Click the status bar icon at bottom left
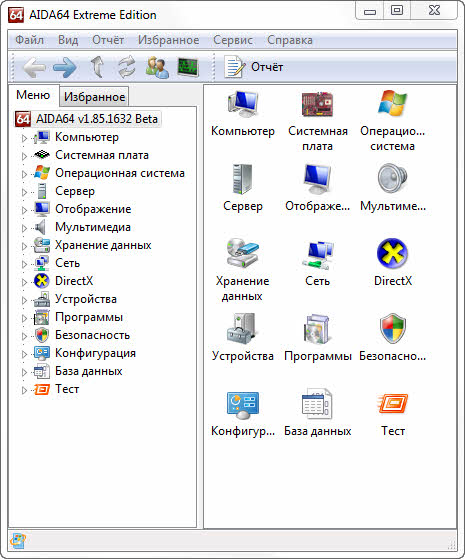The width and height of the screenshot is (465, 559). point(17,541)
